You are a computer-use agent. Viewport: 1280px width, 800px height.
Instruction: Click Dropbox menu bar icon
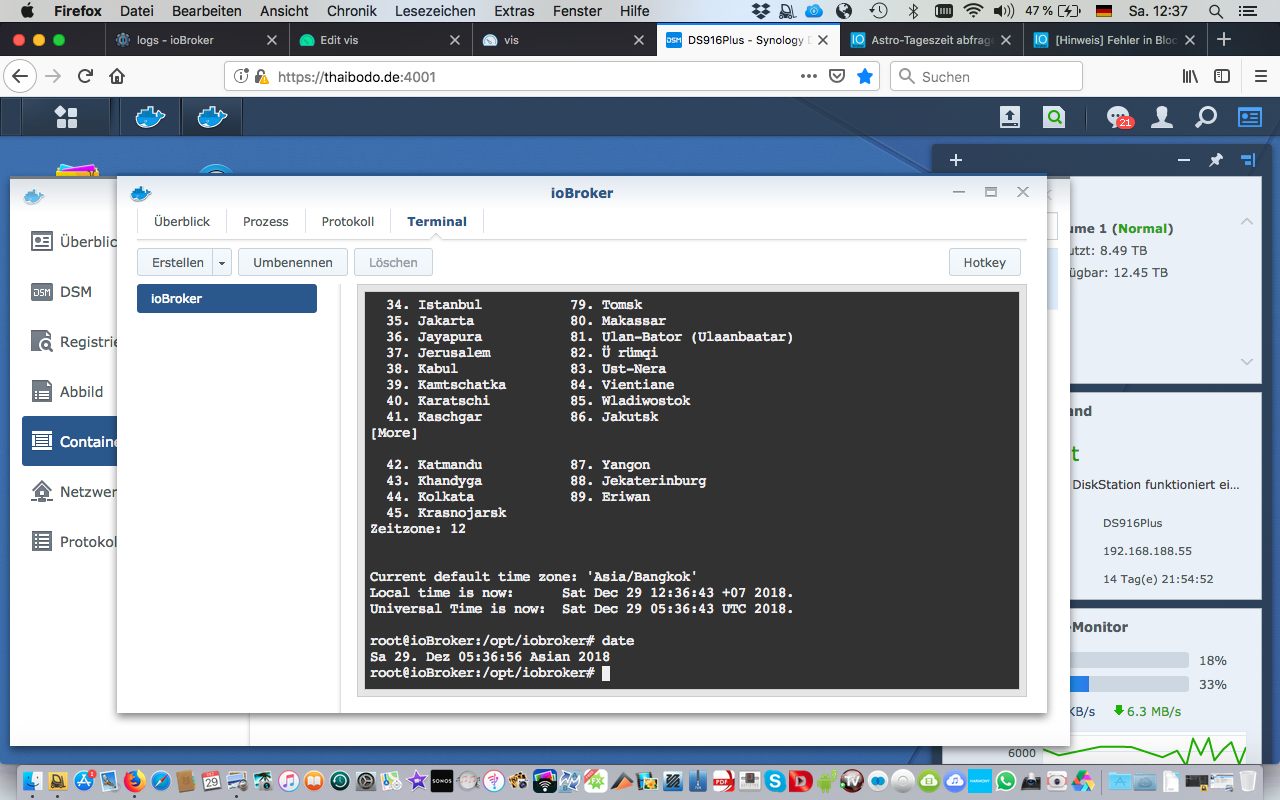[x=761, y=11]
